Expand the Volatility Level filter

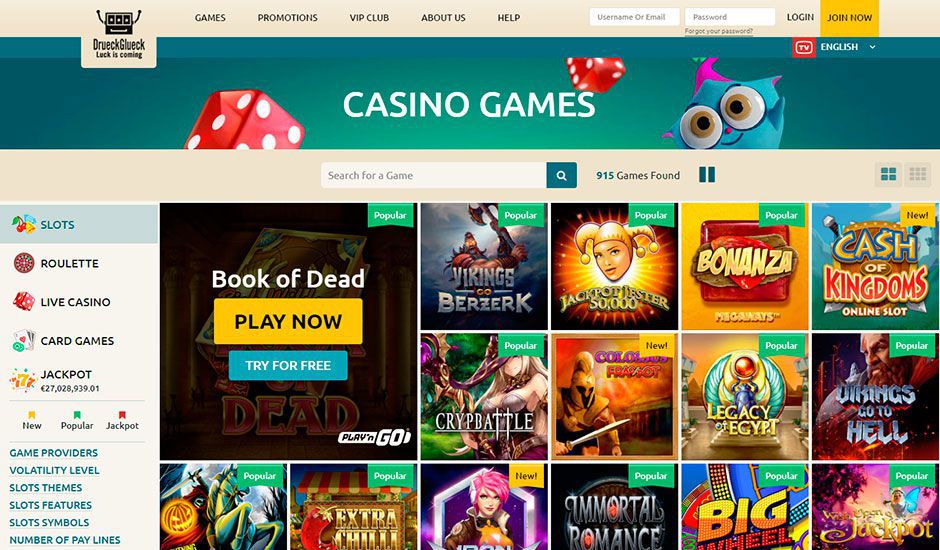point(55,470)
